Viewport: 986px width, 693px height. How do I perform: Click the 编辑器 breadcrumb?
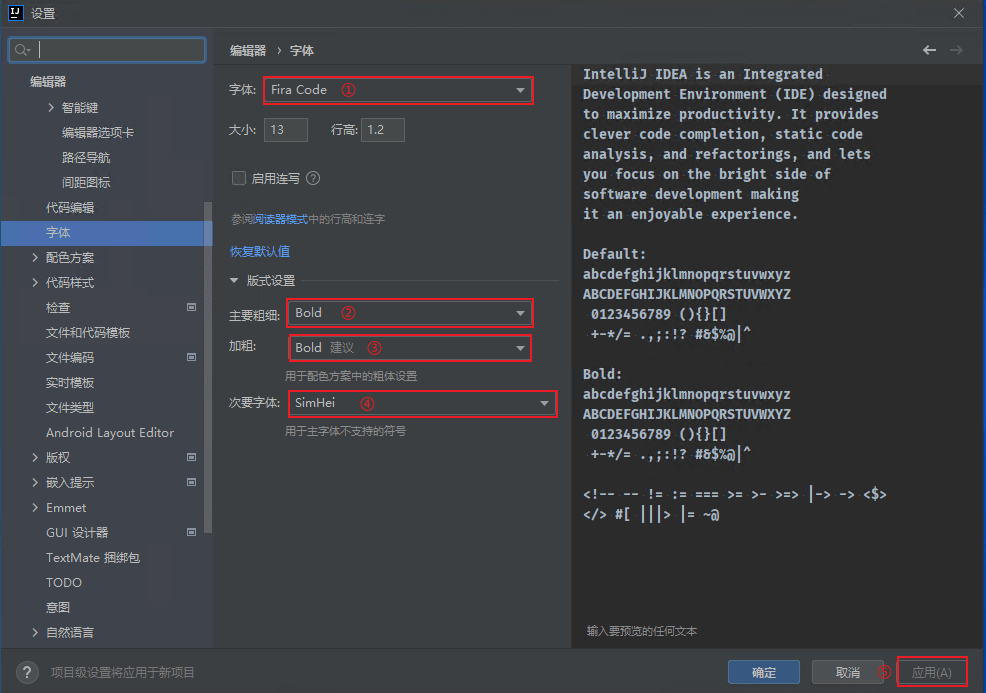248,50
